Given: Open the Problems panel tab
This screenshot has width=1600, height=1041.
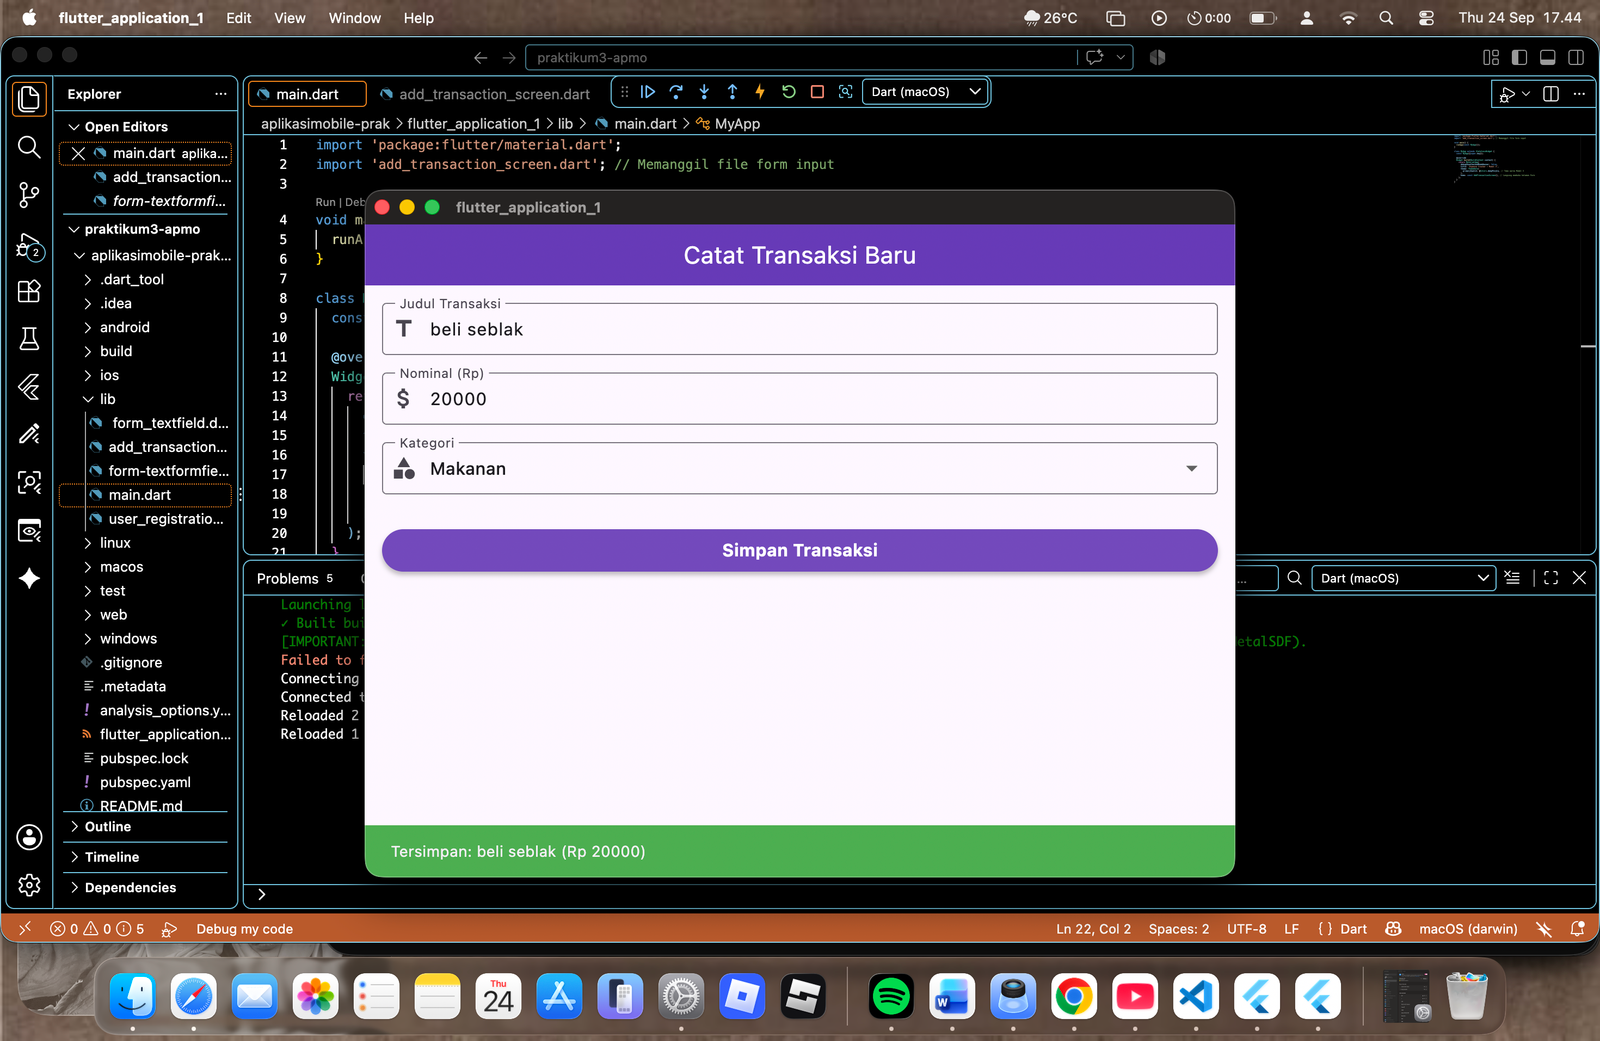Looking at the screenshot, I should click(x=295, y=579).
